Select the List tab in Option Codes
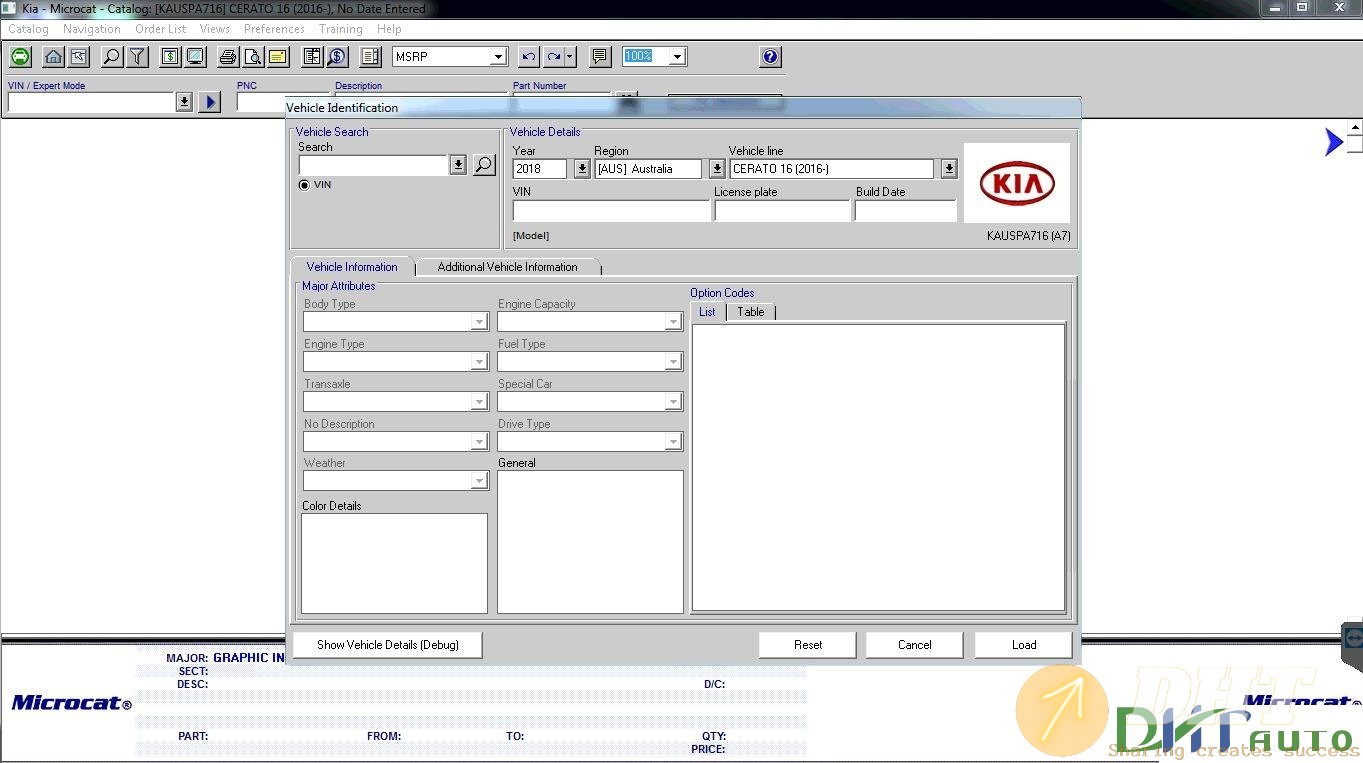Screen dimensions: 1363x763 [707, 312]
